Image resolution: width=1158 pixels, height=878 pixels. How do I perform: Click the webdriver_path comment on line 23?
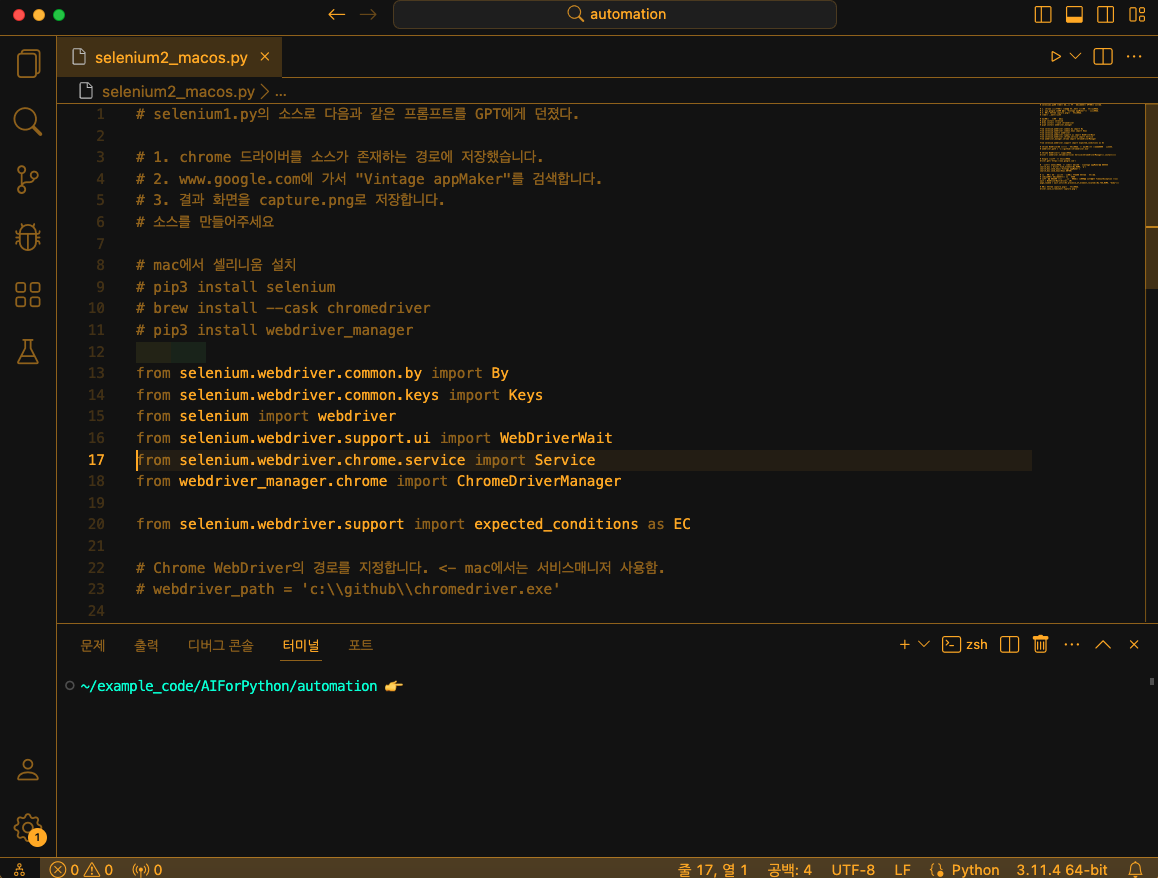click(x=348, y=589)
